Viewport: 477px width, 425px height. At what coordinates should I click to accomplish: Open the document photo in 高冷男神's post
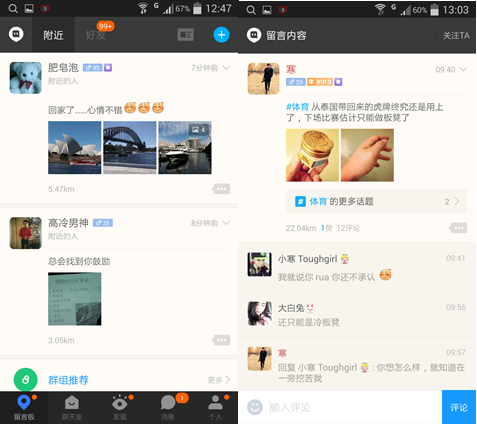75,299
